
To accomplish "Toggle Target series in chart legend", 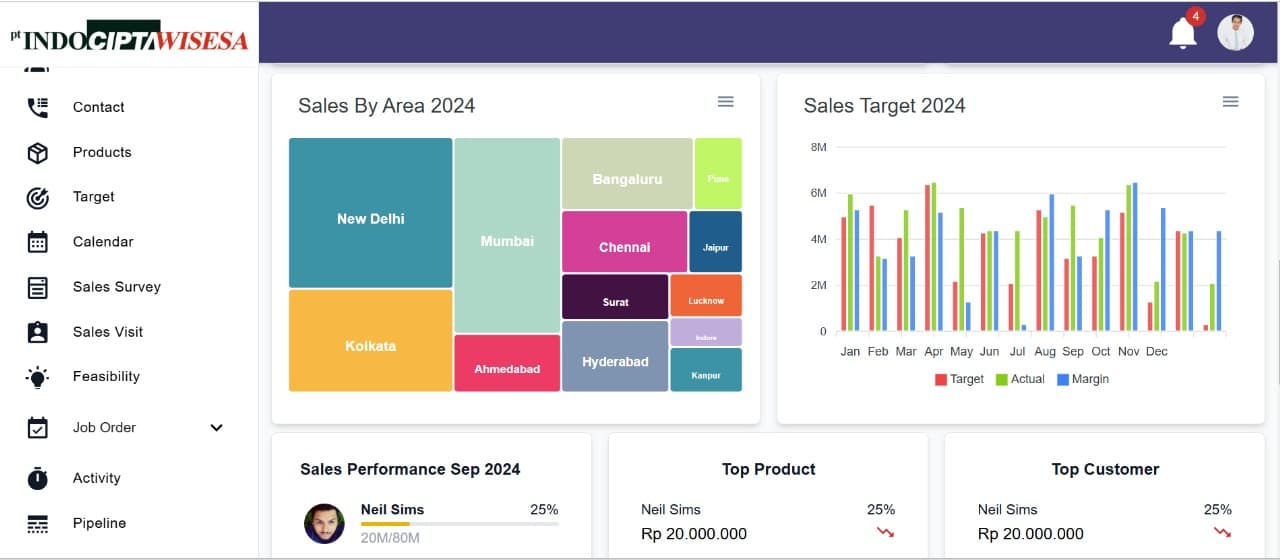I will coord(959,379).
